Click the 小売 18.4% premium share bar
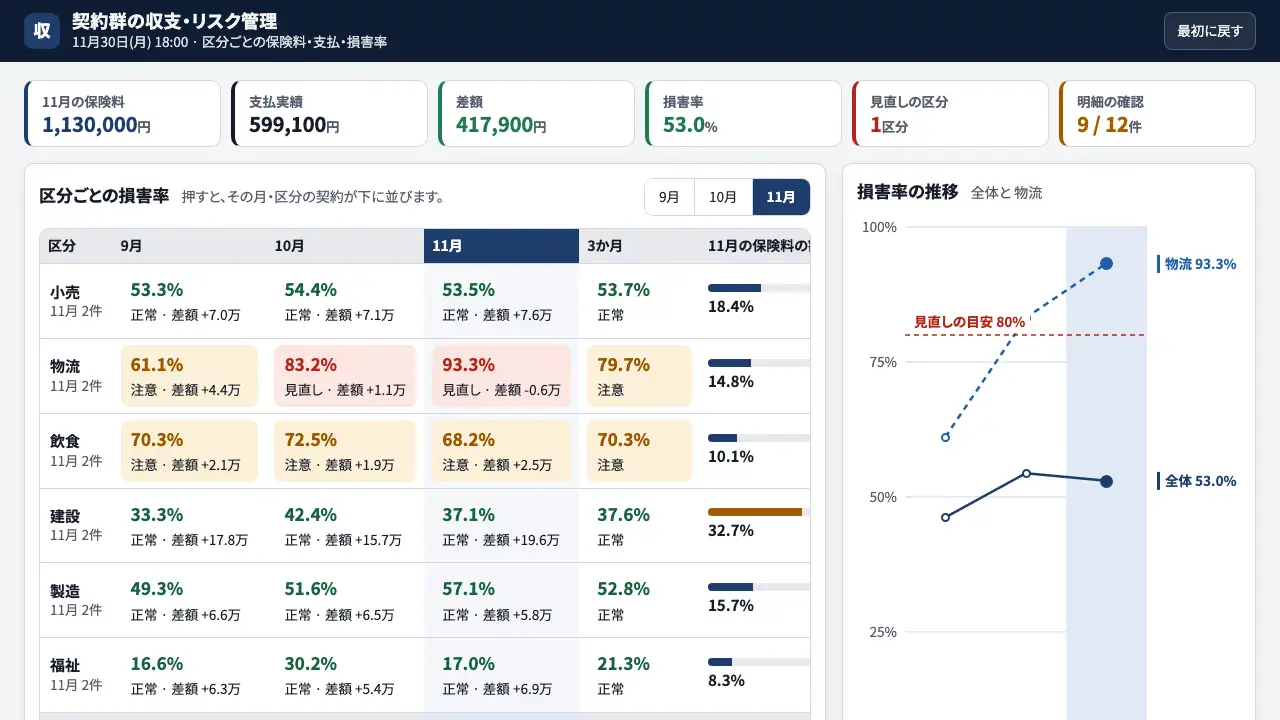 click(759, 288)
